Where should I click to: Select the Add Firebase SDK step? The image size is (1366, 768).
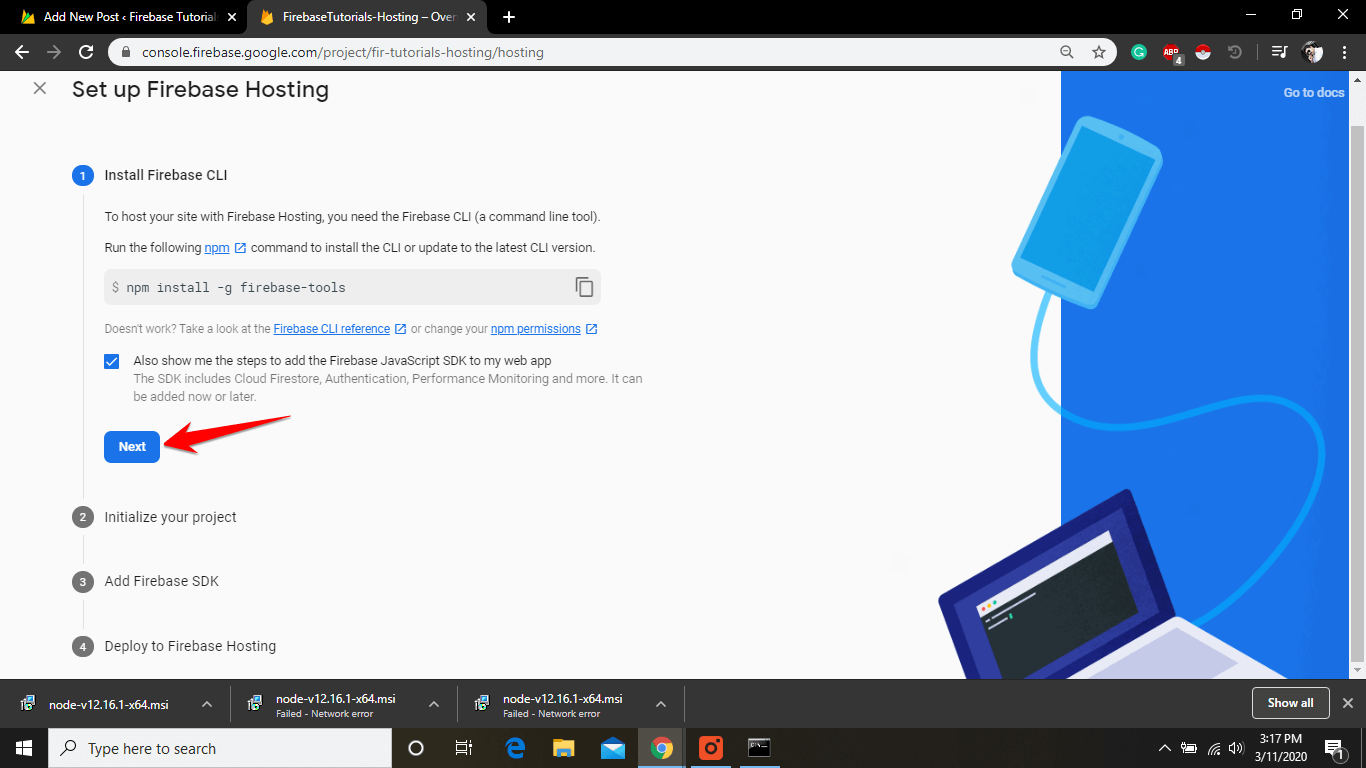click(x=161, y=581)
